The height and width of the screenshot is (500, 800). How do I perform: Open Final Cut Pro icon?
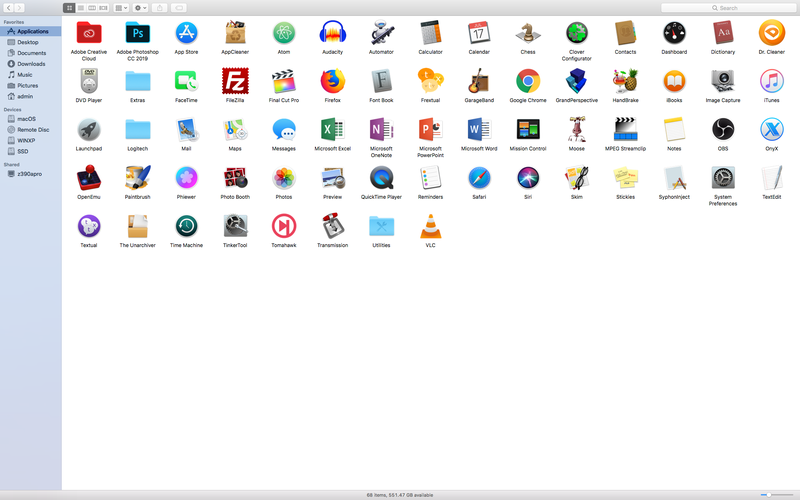point(284,81)
